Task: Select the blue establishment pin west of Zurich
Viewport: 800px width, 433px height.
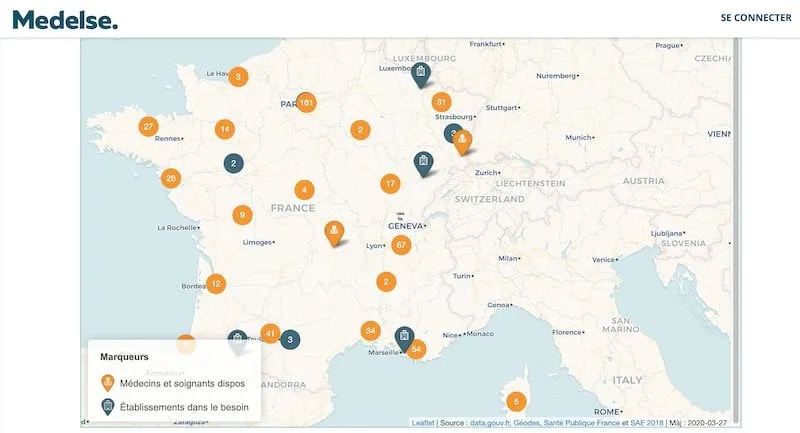Action: pos(424,162)
